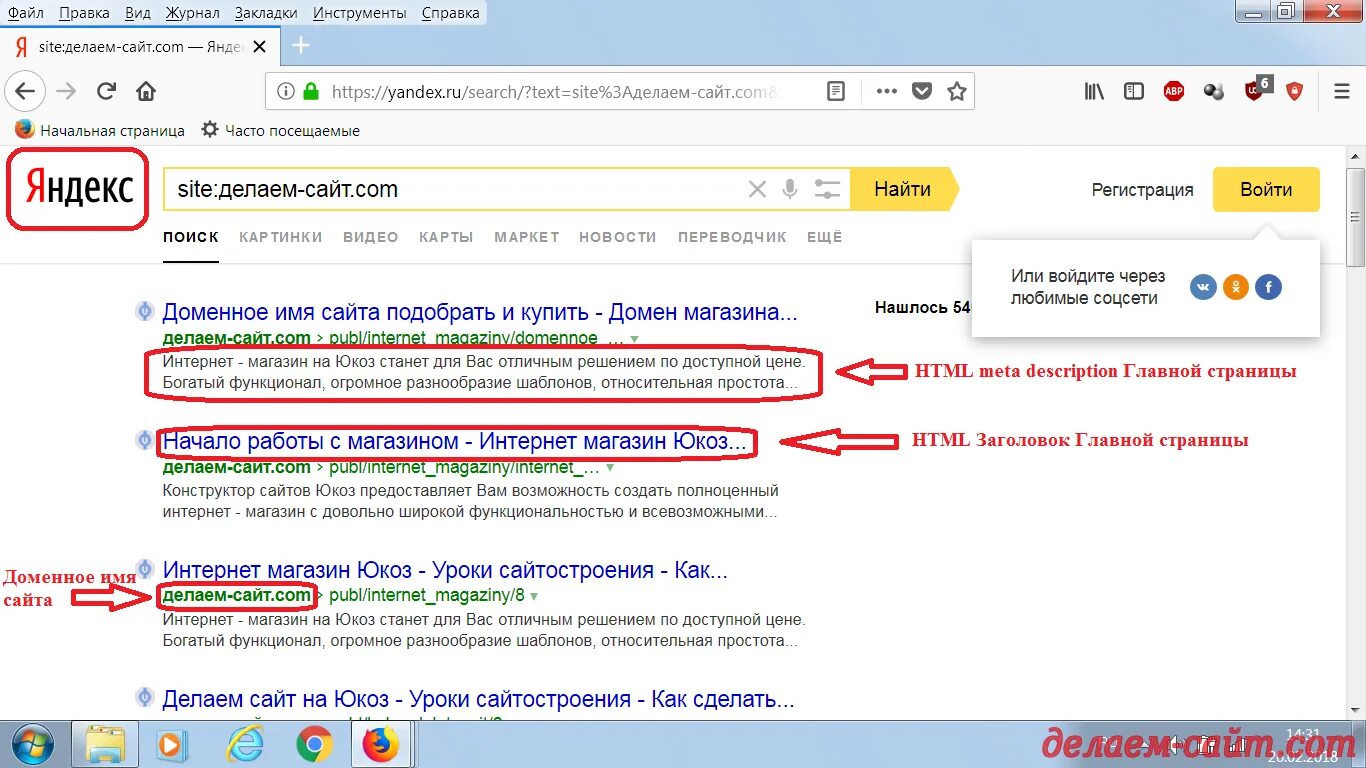Open page actions three-dot menu

(886, 92)
